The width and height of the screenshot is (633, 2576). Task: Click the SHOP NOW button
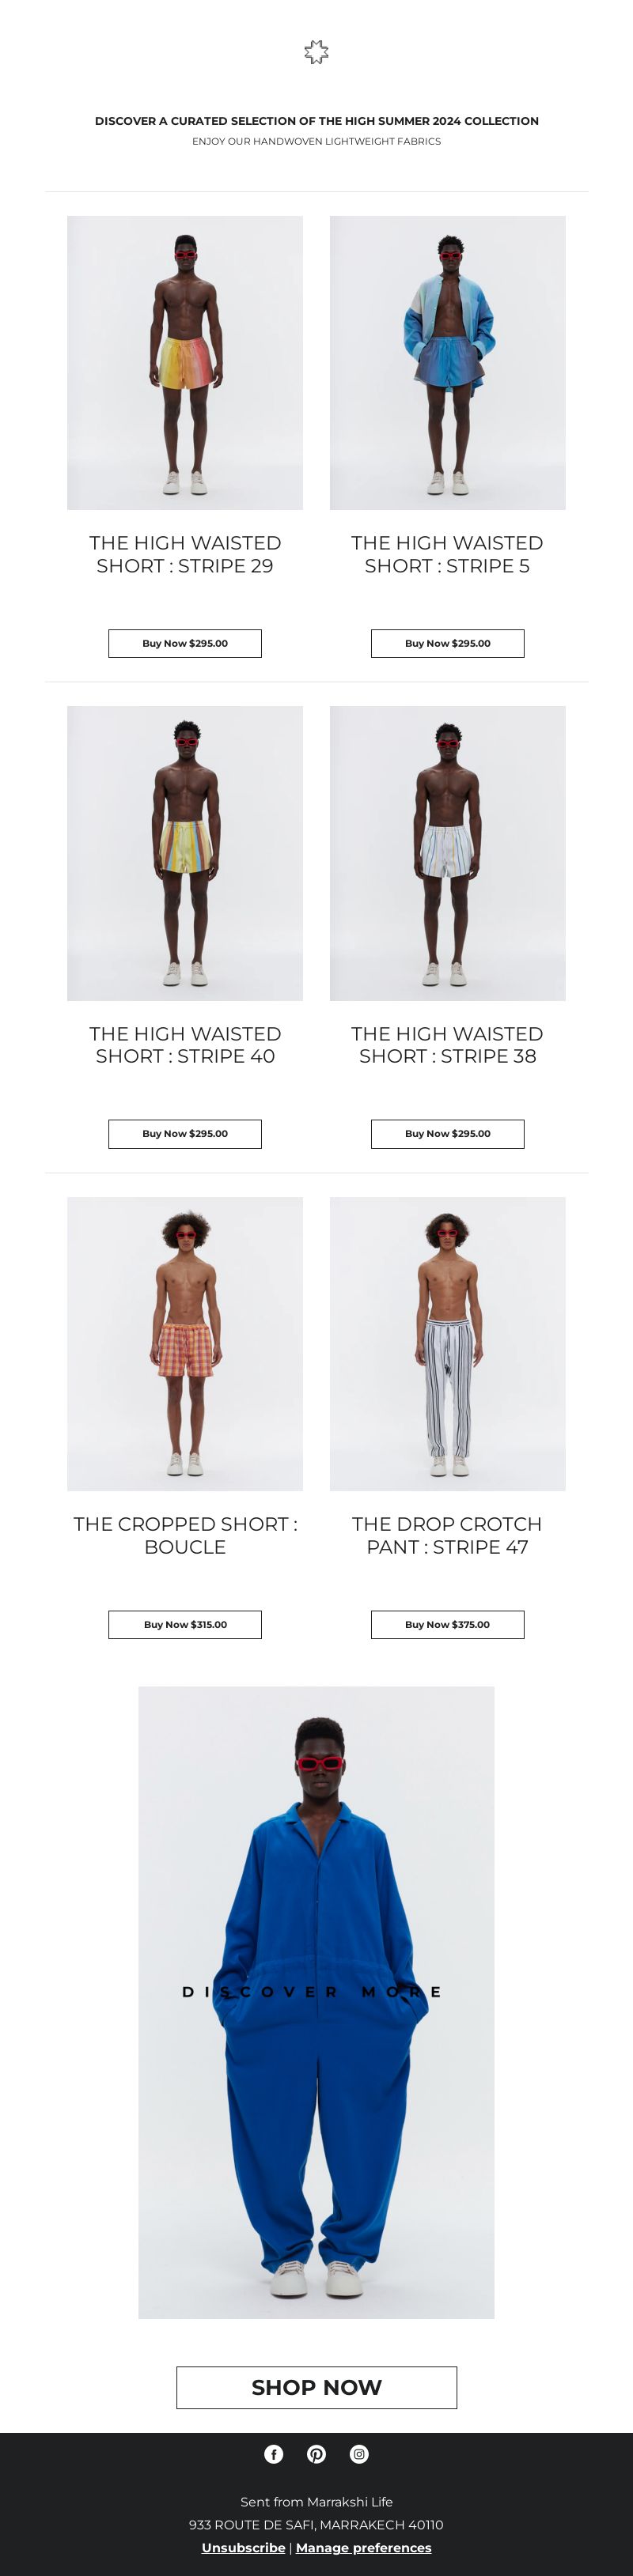point(316,2387)
